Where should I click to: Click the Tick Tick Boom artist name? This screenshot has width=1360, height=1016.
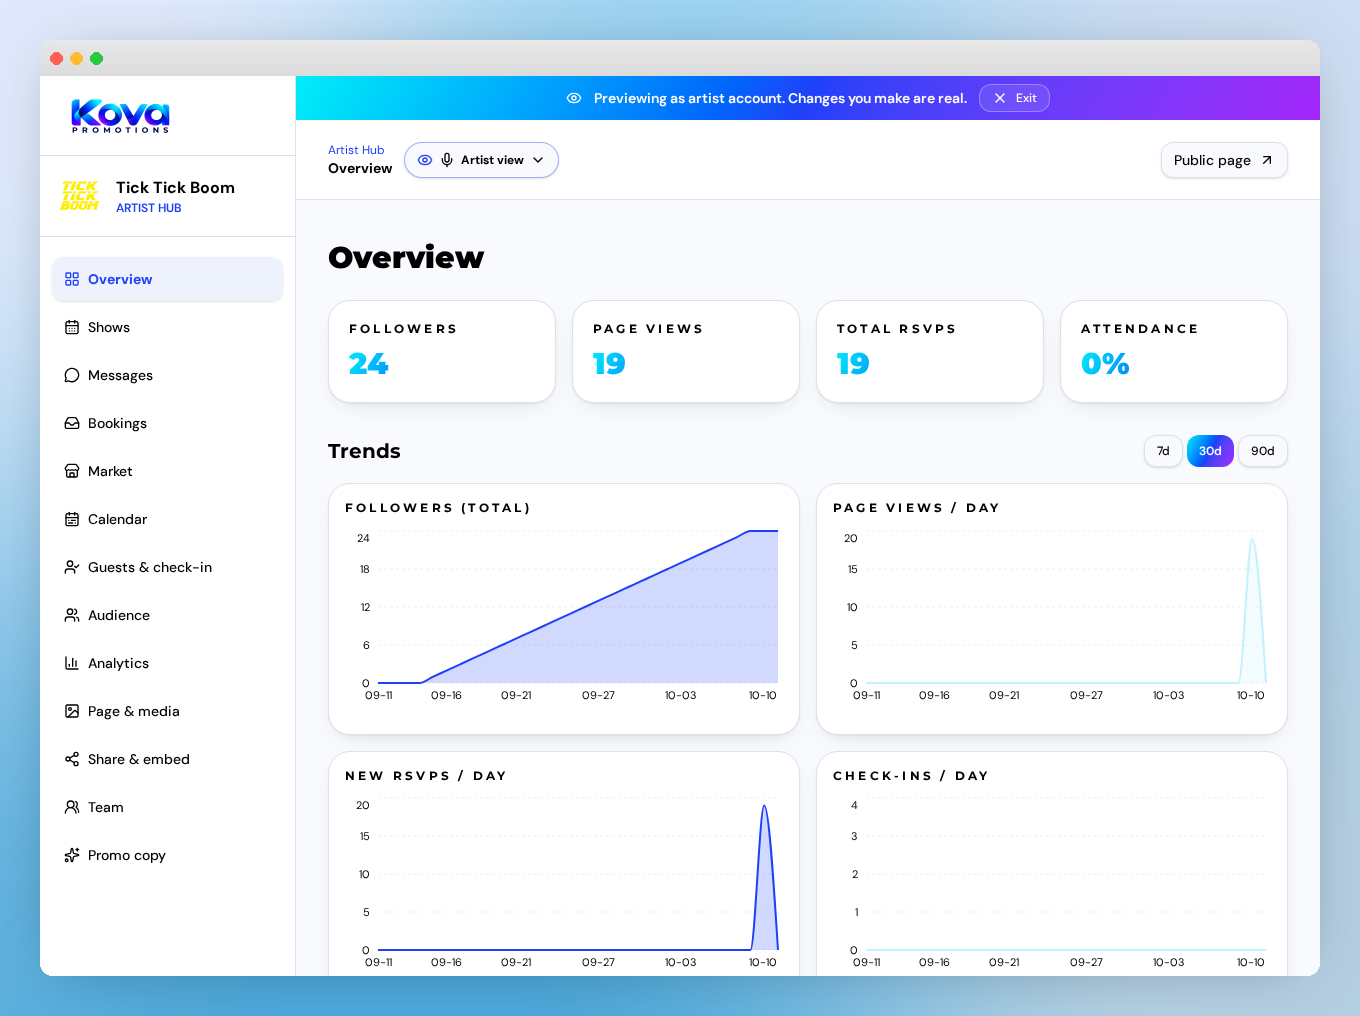tap(175, 187)
